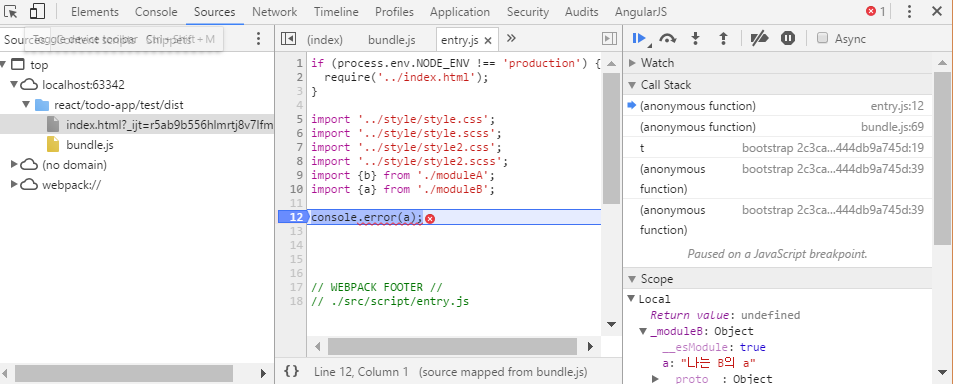
Task: Open the Audits panel
Action: (x=582, y=12)
